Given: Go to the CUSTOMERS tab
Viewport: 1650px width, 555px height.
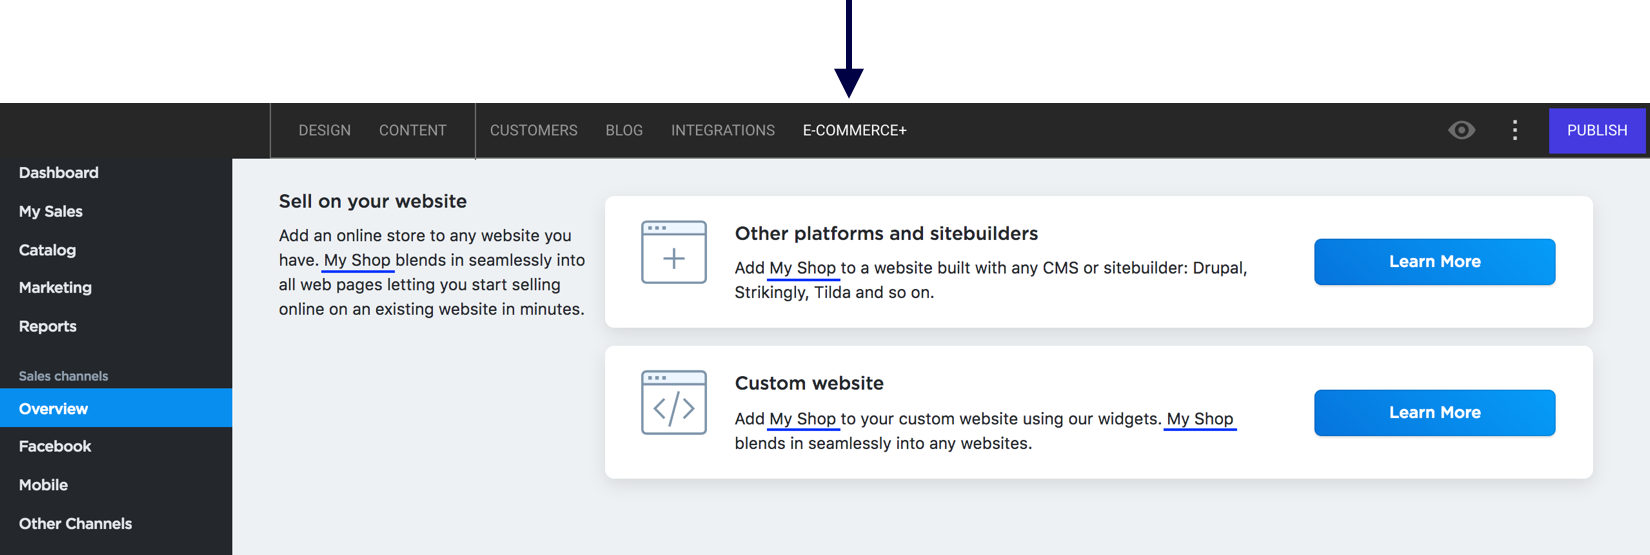Looking at the screenshot, I should tap(534, 130).
